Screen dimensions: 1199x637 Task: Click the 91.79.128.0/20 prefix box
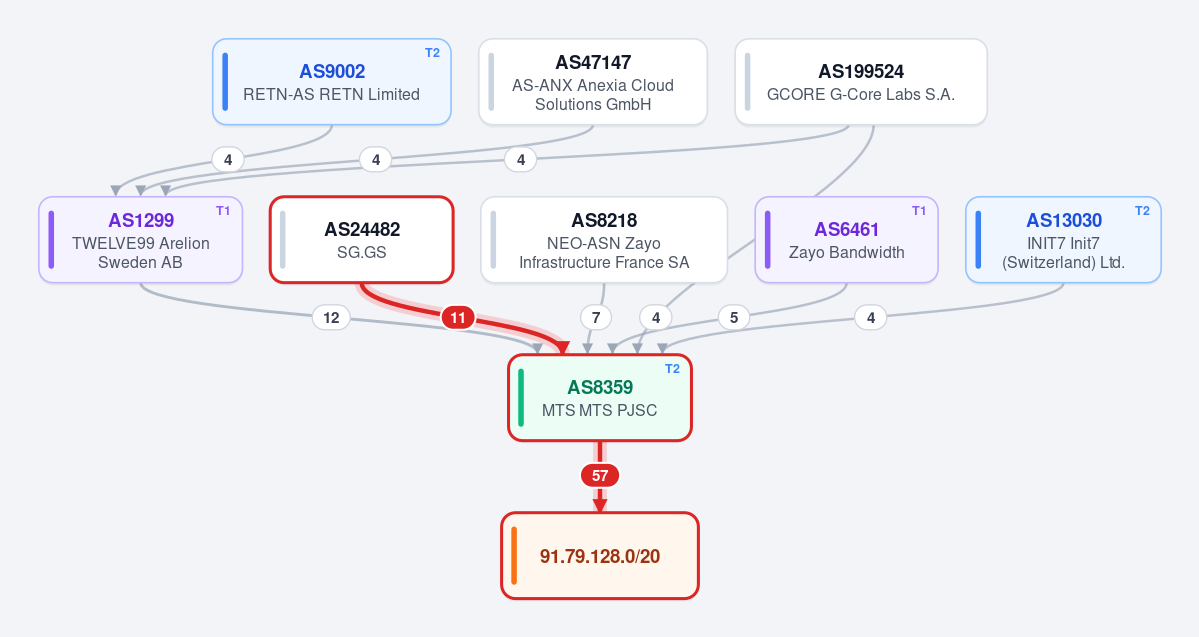click(600, 556)
